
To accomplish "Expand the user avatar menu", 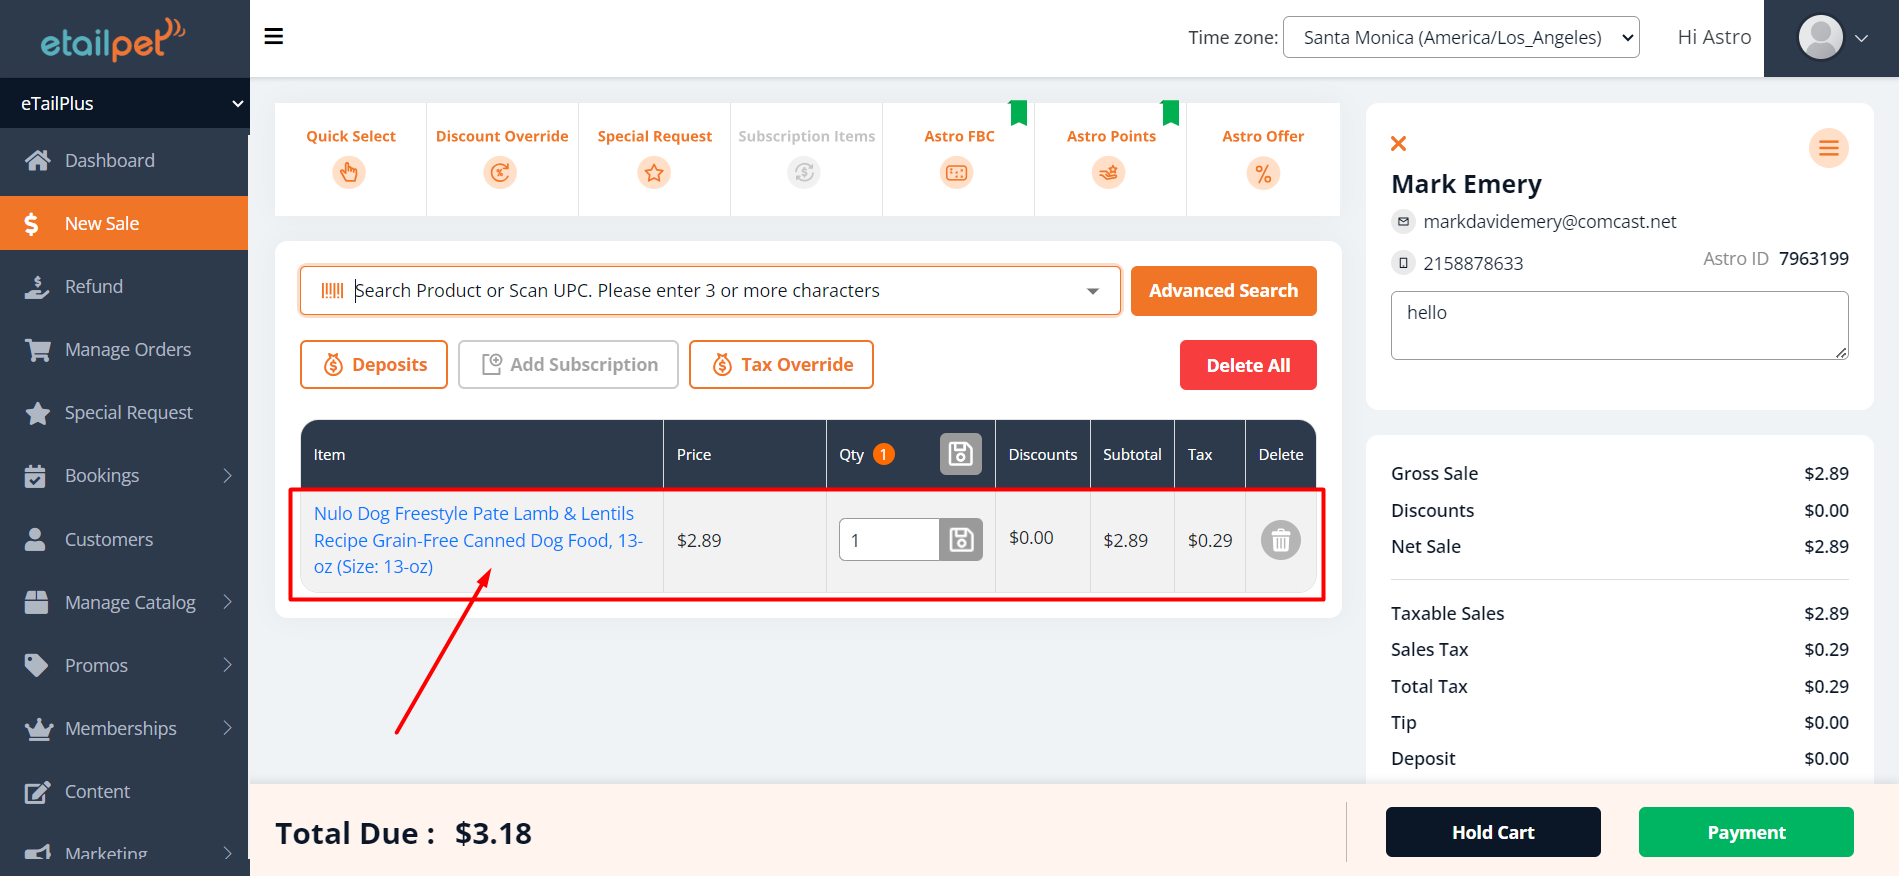I will tap(1832, 38).
